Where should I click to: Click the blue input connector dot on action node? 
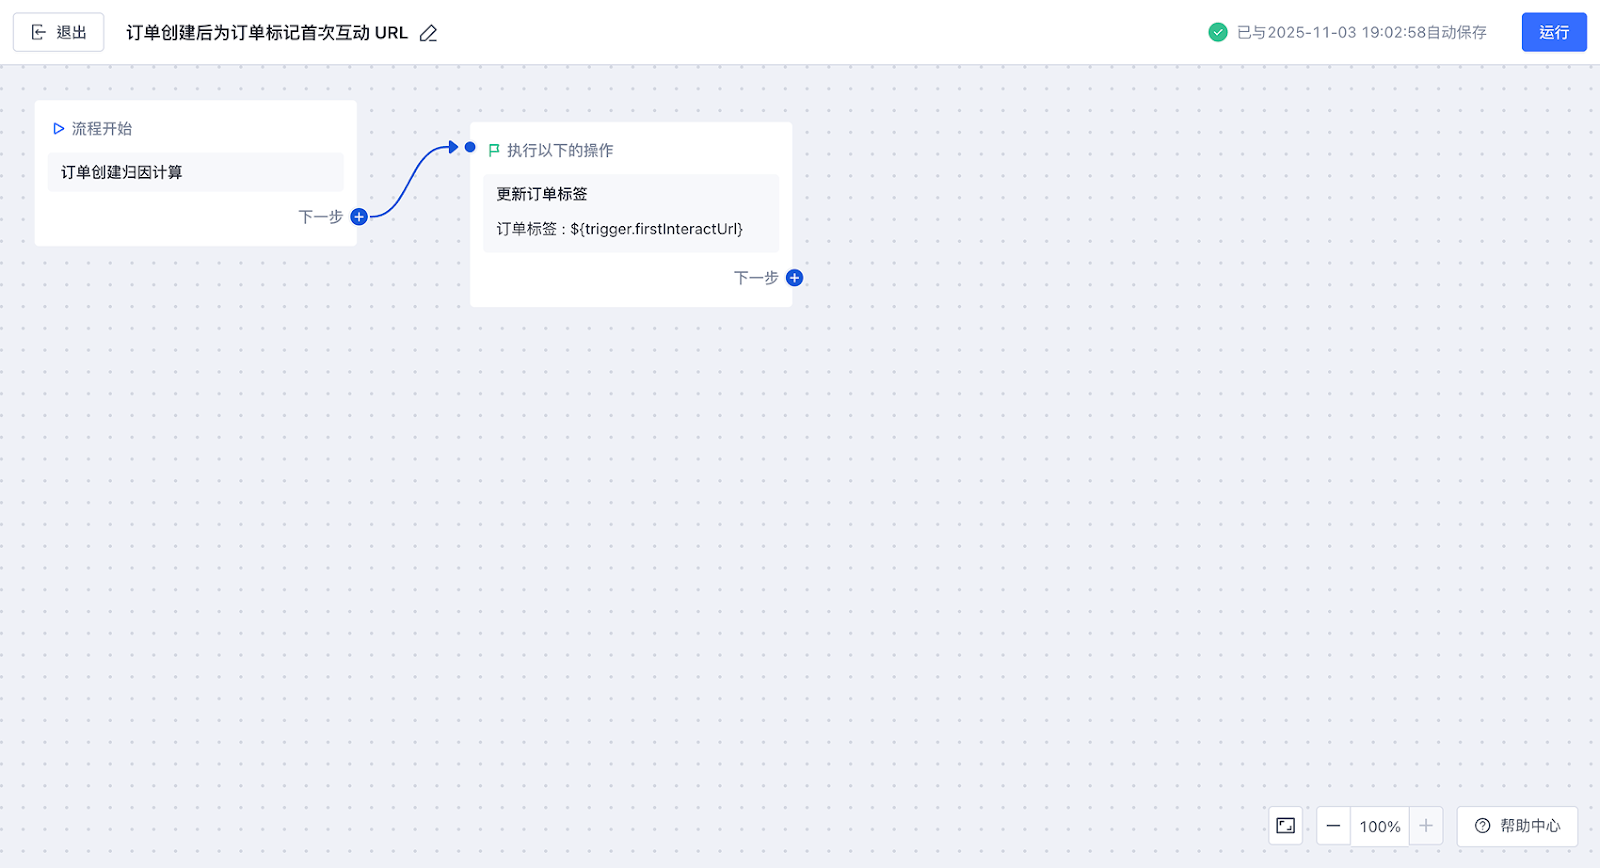click(470, 147)
